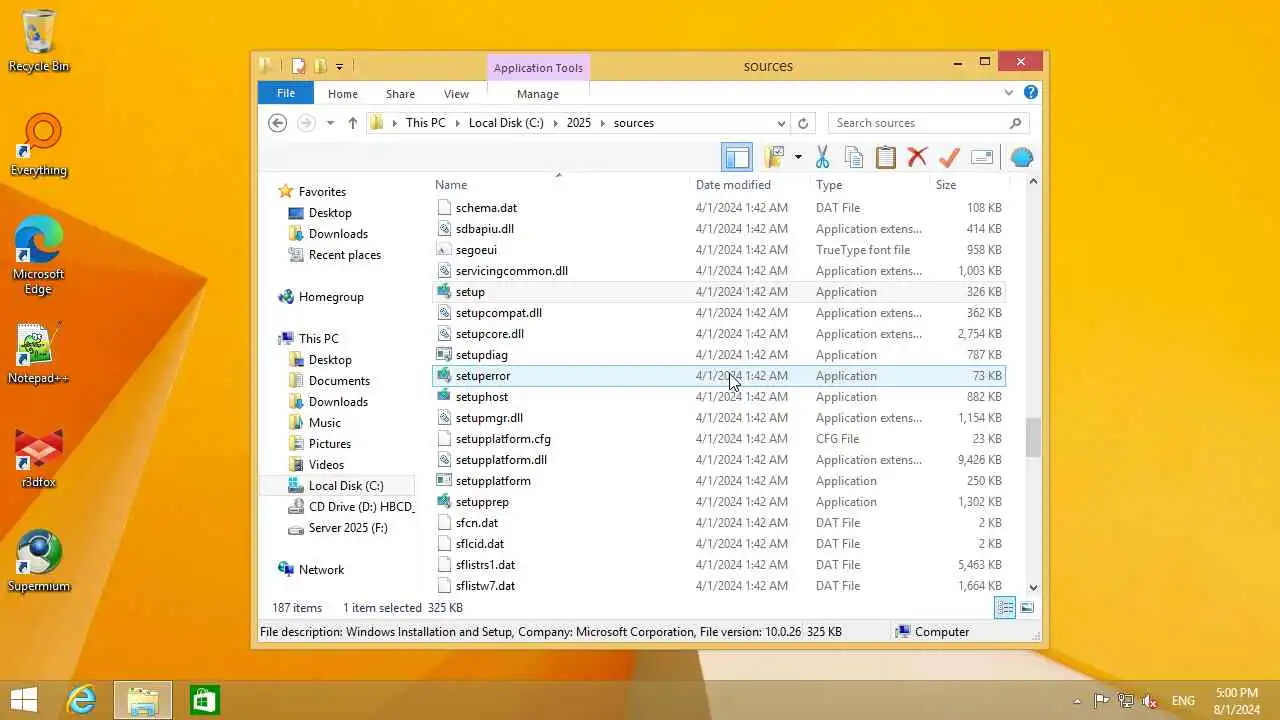The image size is (1280, 720).
Task: Click the Up one level arrow
Action: click(x=352, y=123)
